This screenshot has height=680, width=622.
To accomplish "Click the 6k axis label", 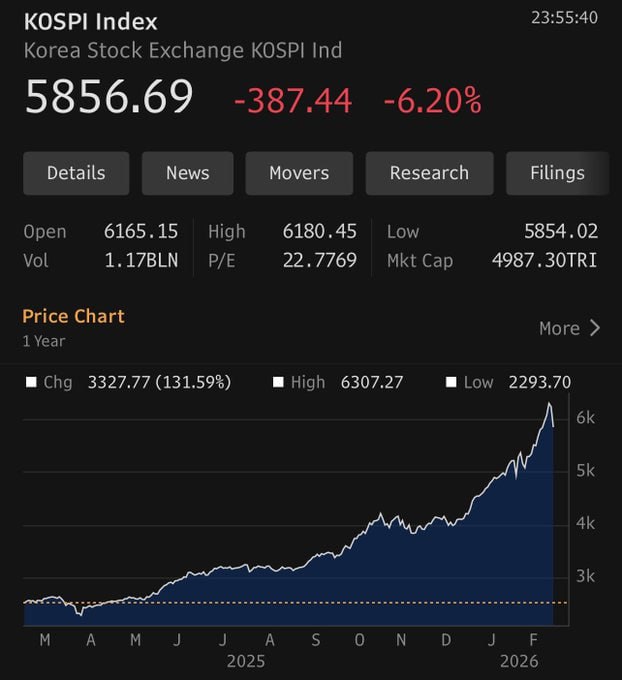I will [x=586, y=418].
